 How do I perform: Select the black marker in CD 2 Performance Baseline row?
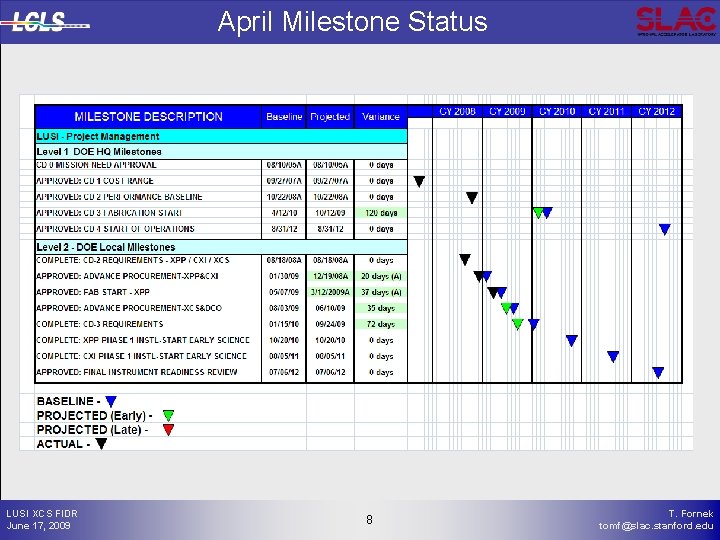pyautogui.click(x=472, y=197)
